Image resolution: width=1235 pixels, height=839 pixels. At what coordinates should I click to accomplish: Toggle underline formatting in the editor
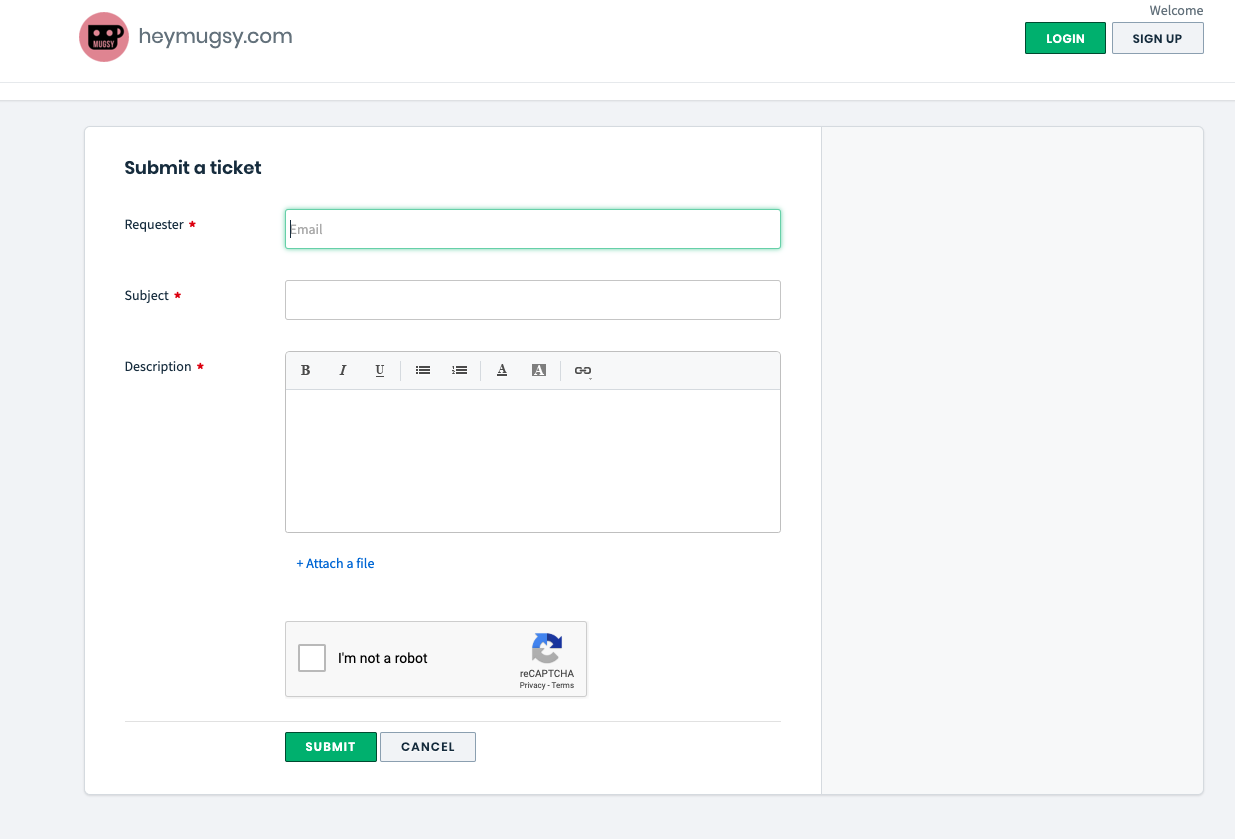point(380,370)
